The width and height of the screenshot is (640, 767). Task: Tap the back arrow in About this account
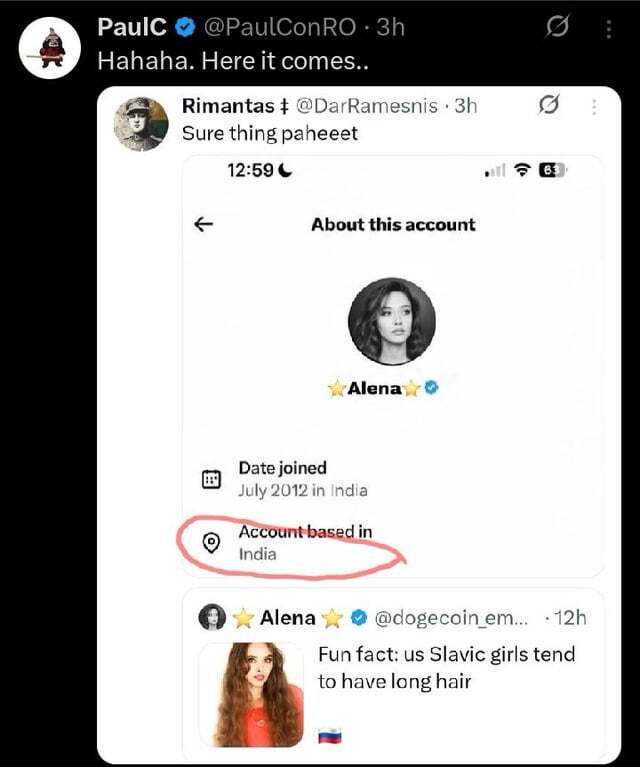point(204,225)
